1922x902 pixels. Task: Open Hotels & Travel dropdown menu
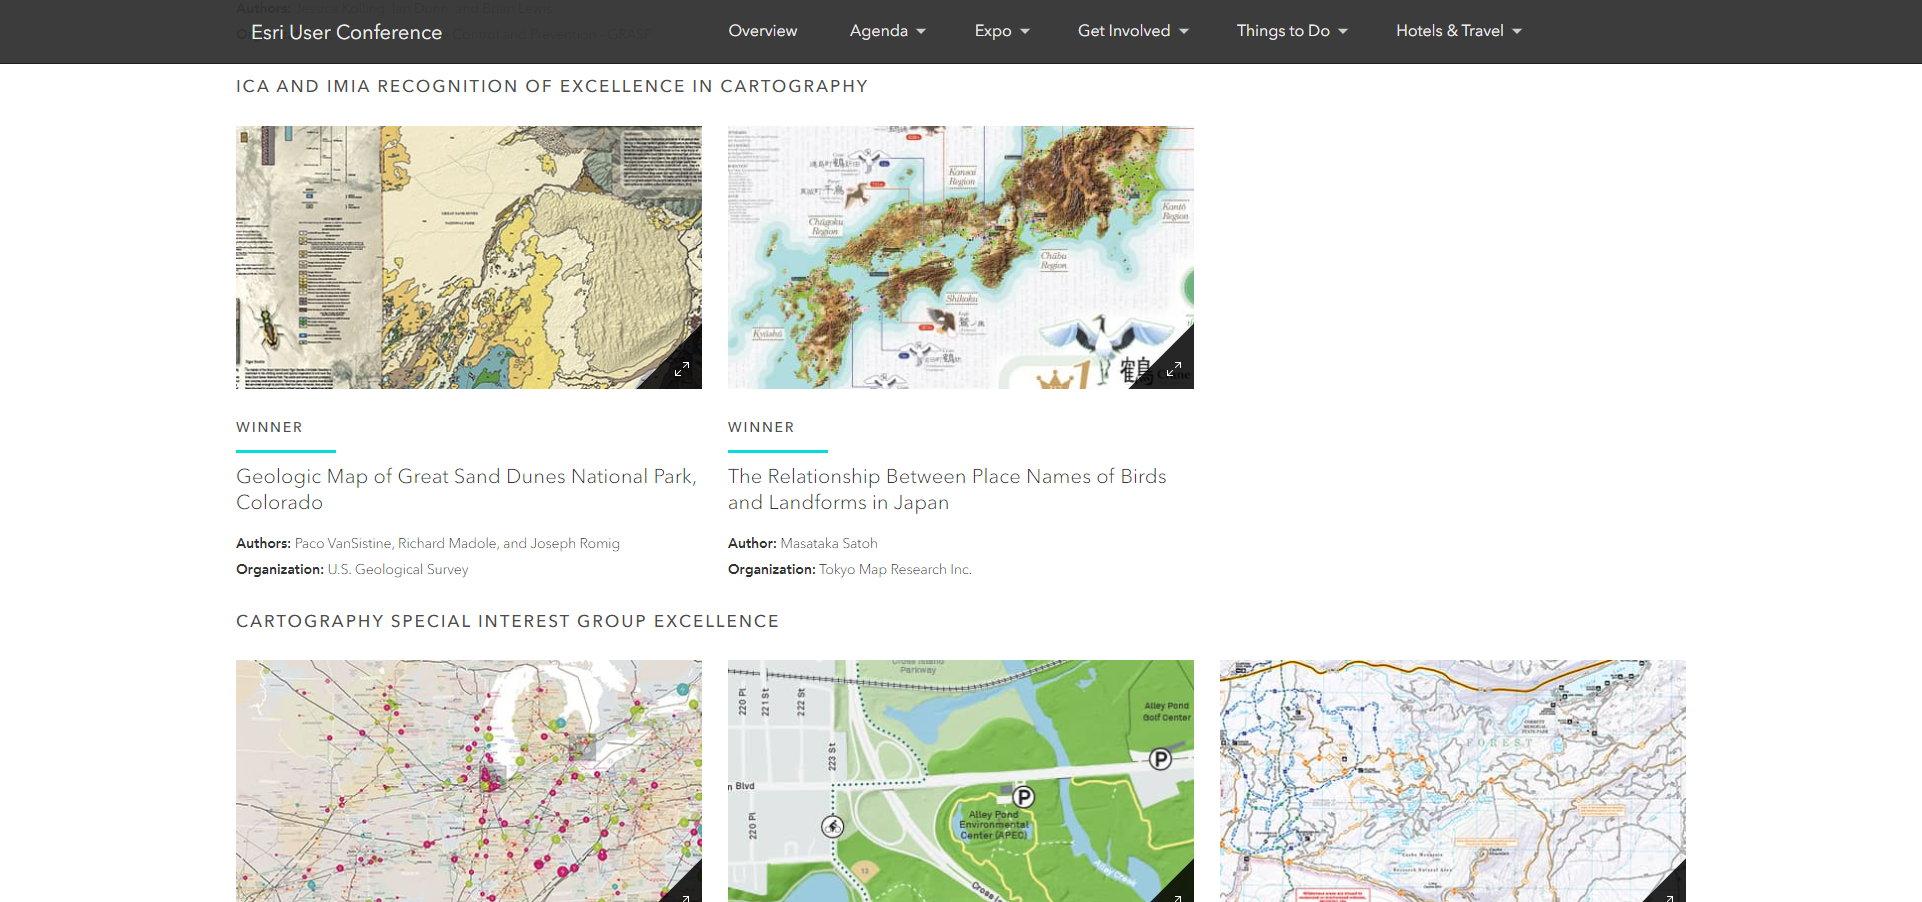click(x=1458, y=31)
